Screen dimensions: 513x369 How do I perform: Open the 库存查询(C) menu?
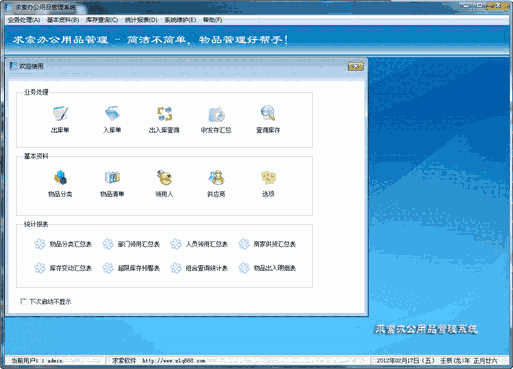pos(102,20)
